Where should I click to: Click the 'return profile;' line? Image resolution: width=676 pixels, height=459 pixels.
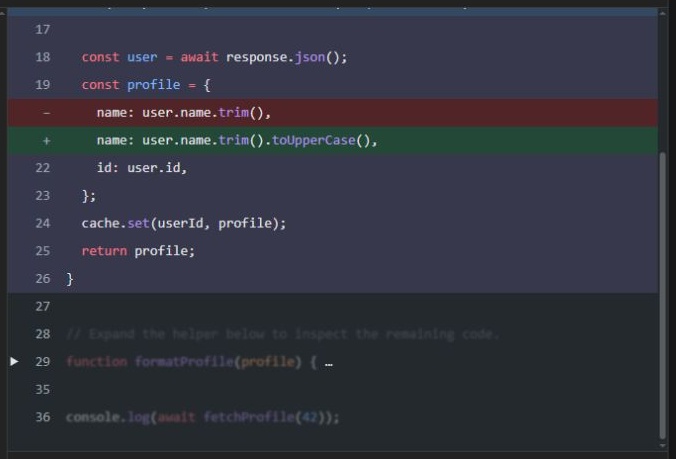[x=138, y=250]
